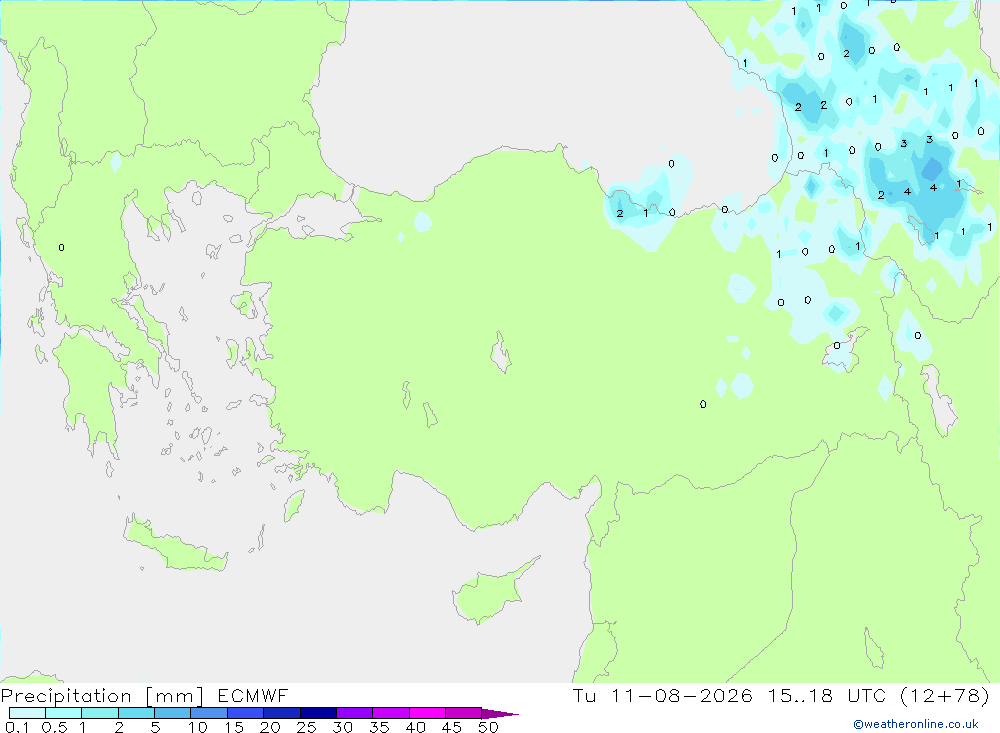
Task: Select the '15..18 UTC' time range text
Action: tap(828, 695)
